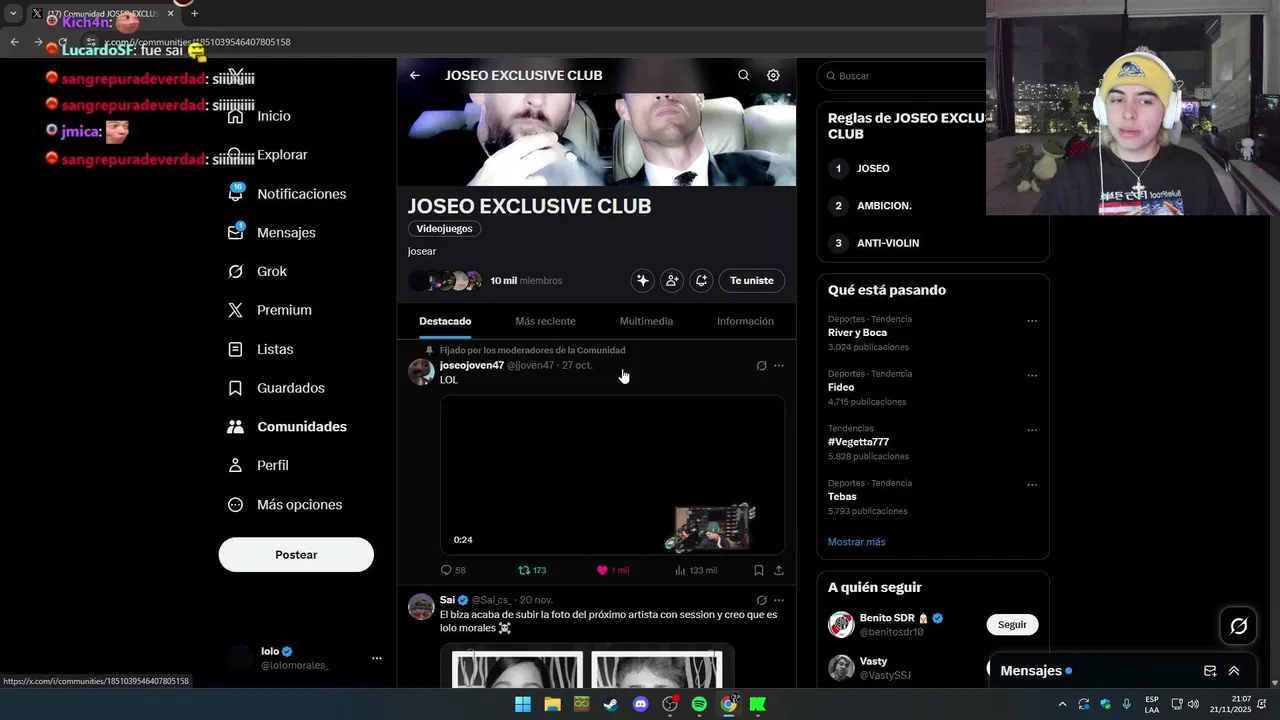Viewport: 1280px width, 720px height.
Task: Open options for Fideo trend
Action: pos(1032,376)
